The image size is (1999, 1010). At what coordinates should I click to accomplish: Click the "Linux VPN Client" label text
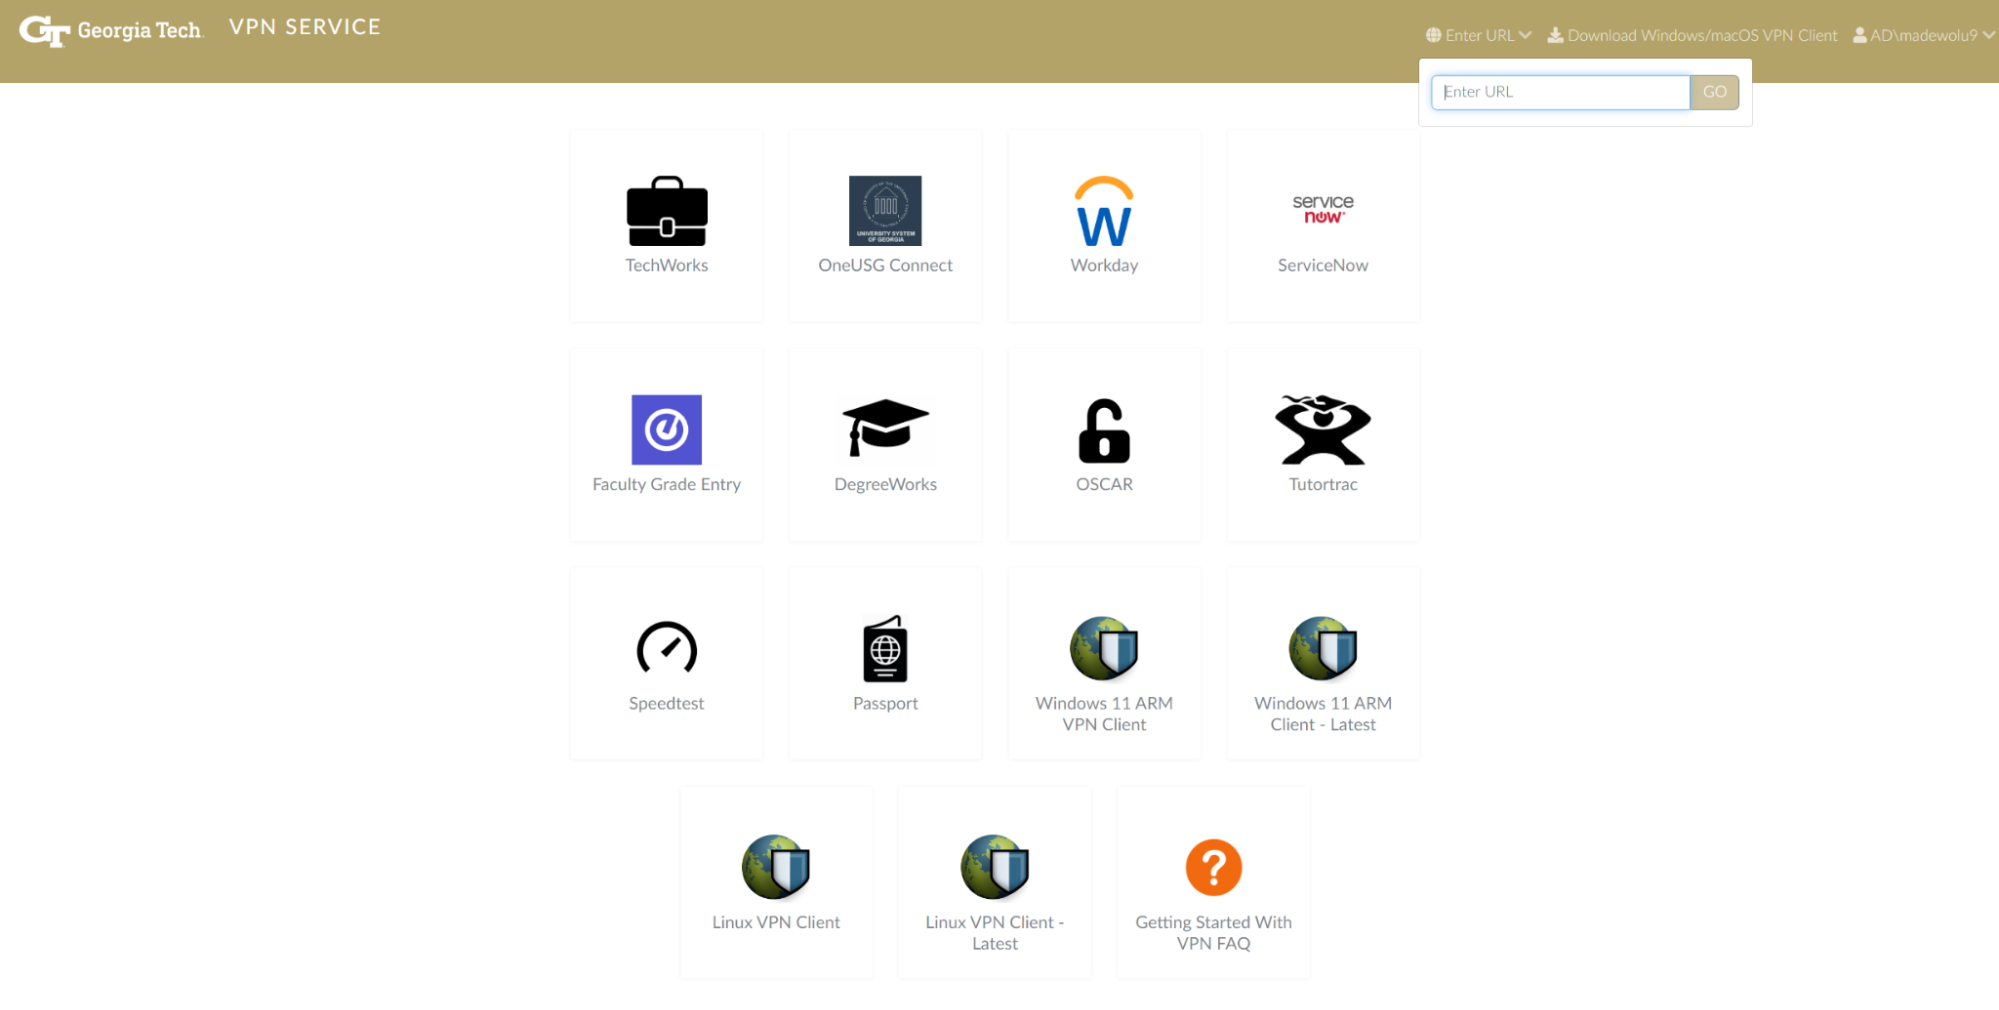(776, 922)
